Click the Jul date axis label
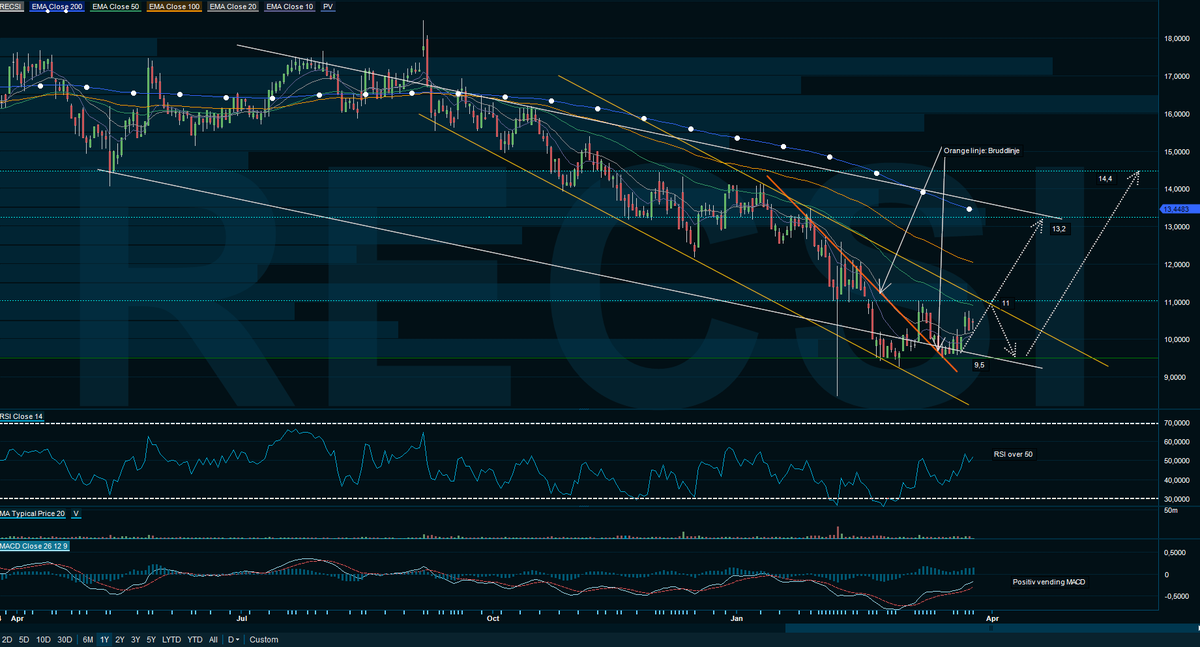Screen dimensions: 1200x647 point(243,619)
